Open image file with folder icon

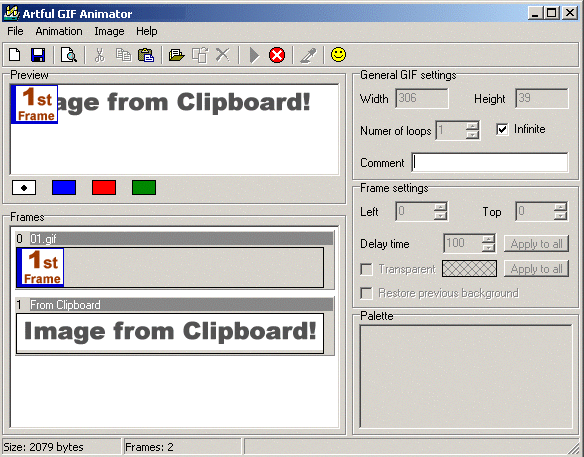pyautogui.click(x=177, y=55)
